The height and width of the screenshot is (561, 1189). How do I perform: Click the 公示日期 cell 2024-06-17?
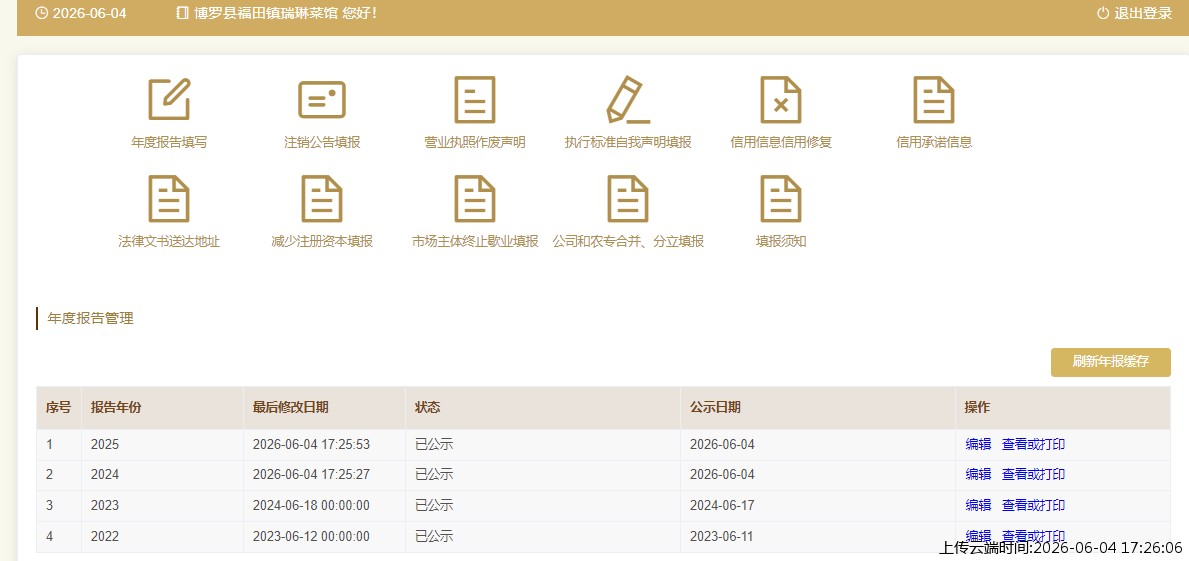point(722,506)
